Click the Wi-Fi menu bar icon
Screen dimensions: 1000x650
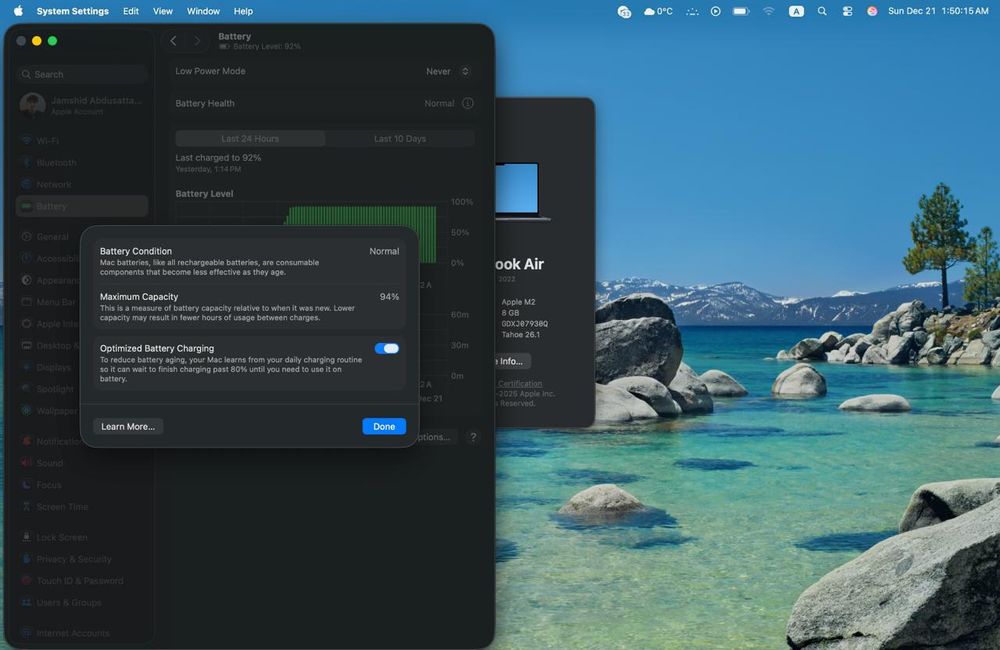[x=769, y=11]
